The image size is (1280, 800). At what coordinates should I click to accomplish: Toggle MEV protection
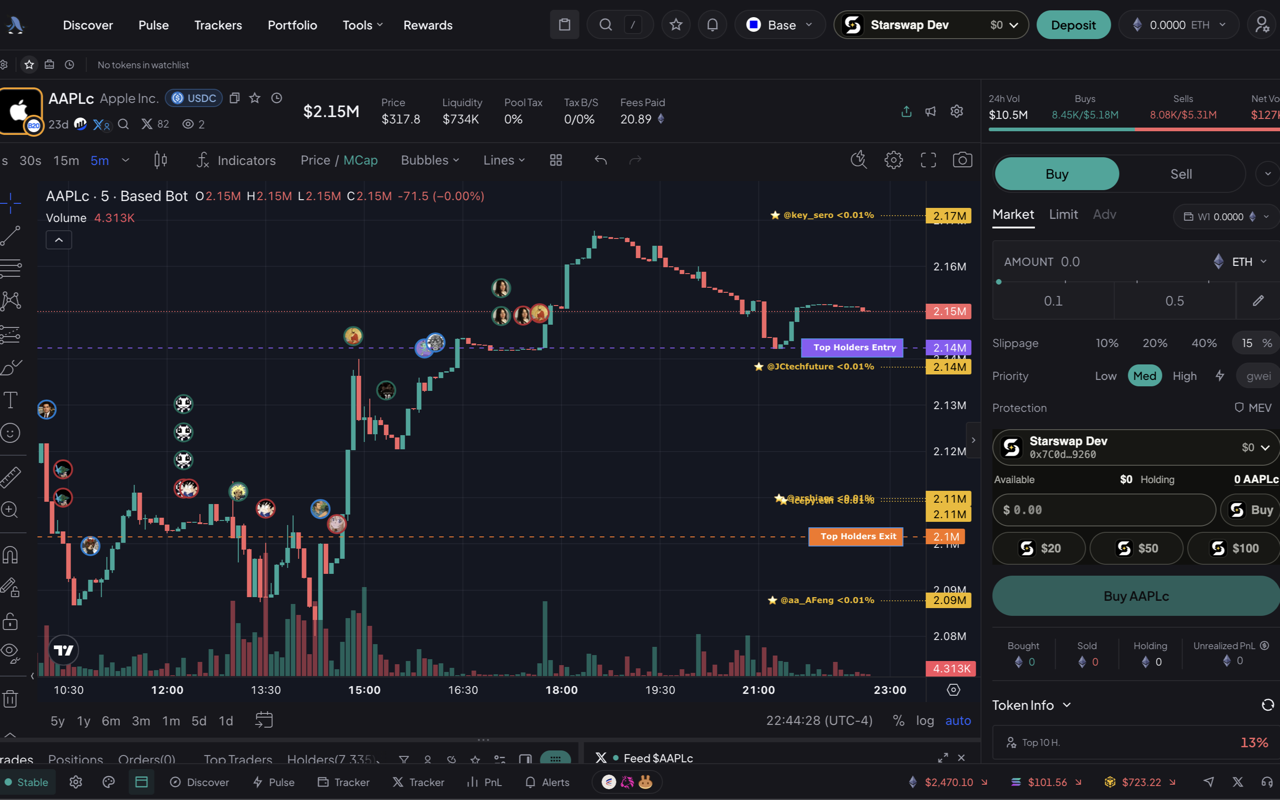[x=1253, y=408]
